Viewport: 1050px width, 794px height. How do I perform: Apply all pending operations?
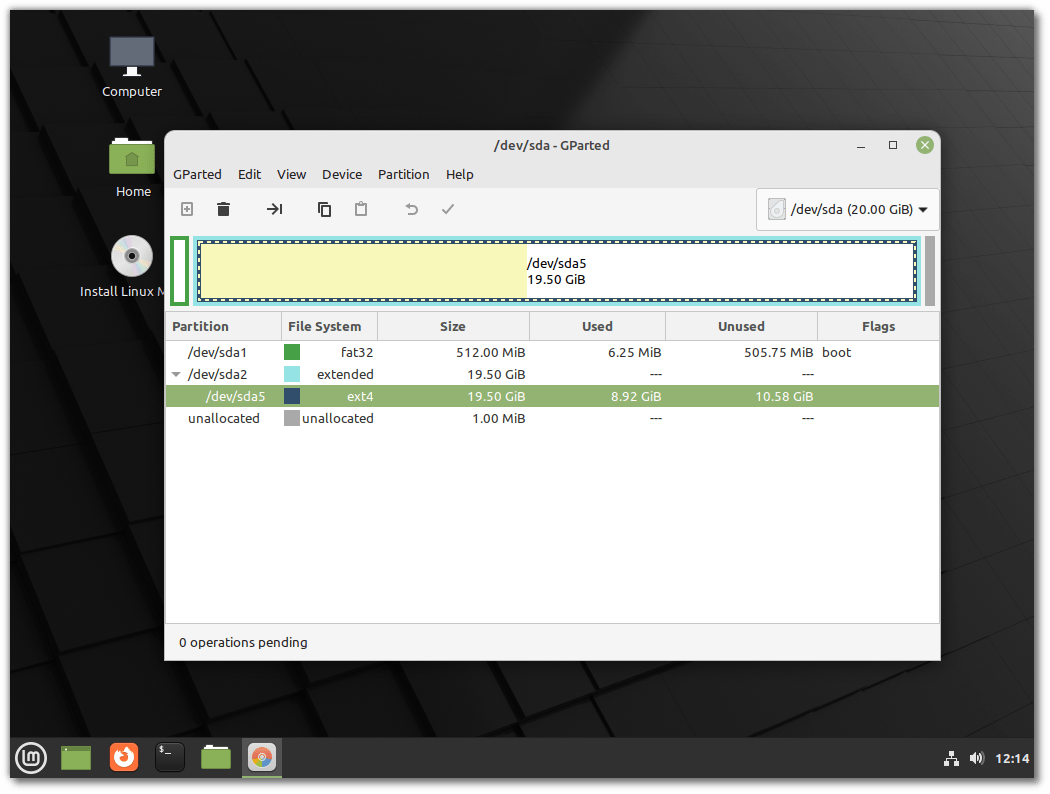tap(447, 209)
